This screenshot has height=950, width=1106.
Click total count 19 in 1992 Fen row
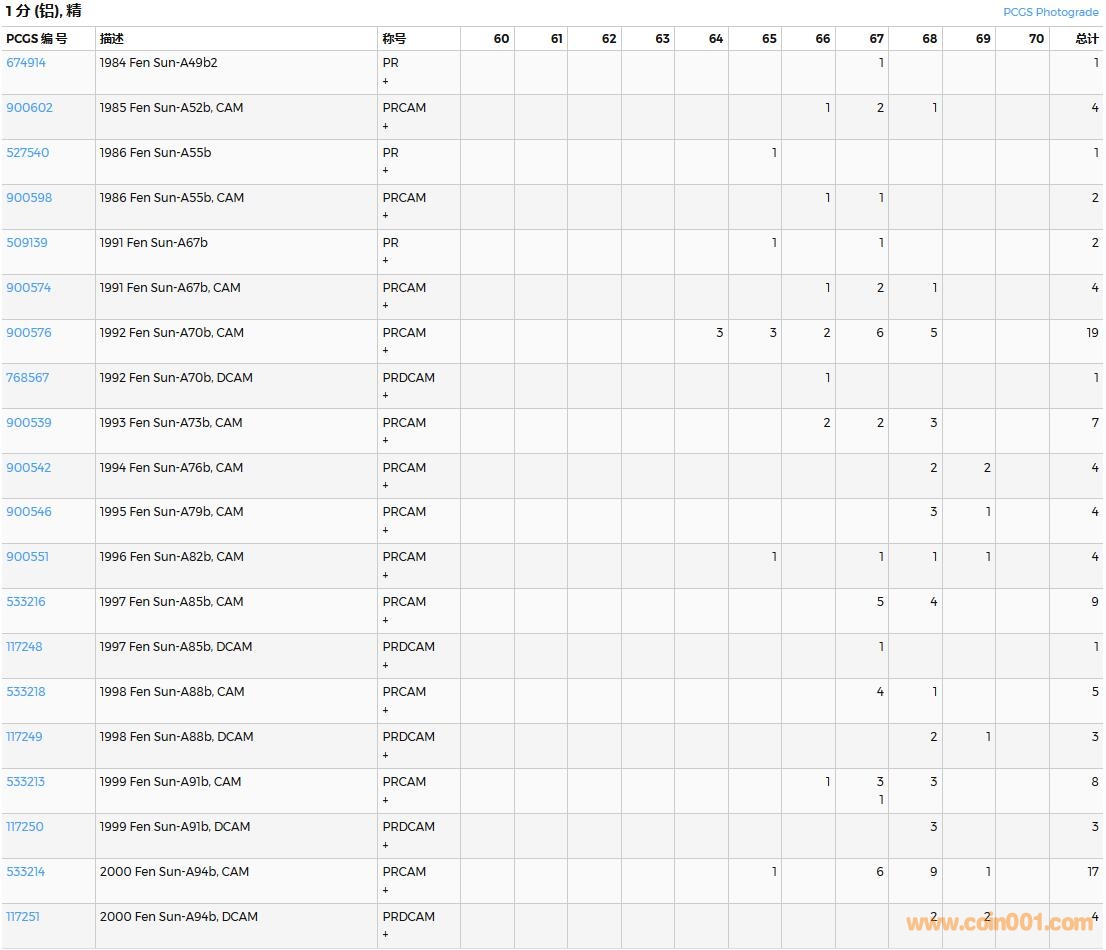[x=1092, y=333]
